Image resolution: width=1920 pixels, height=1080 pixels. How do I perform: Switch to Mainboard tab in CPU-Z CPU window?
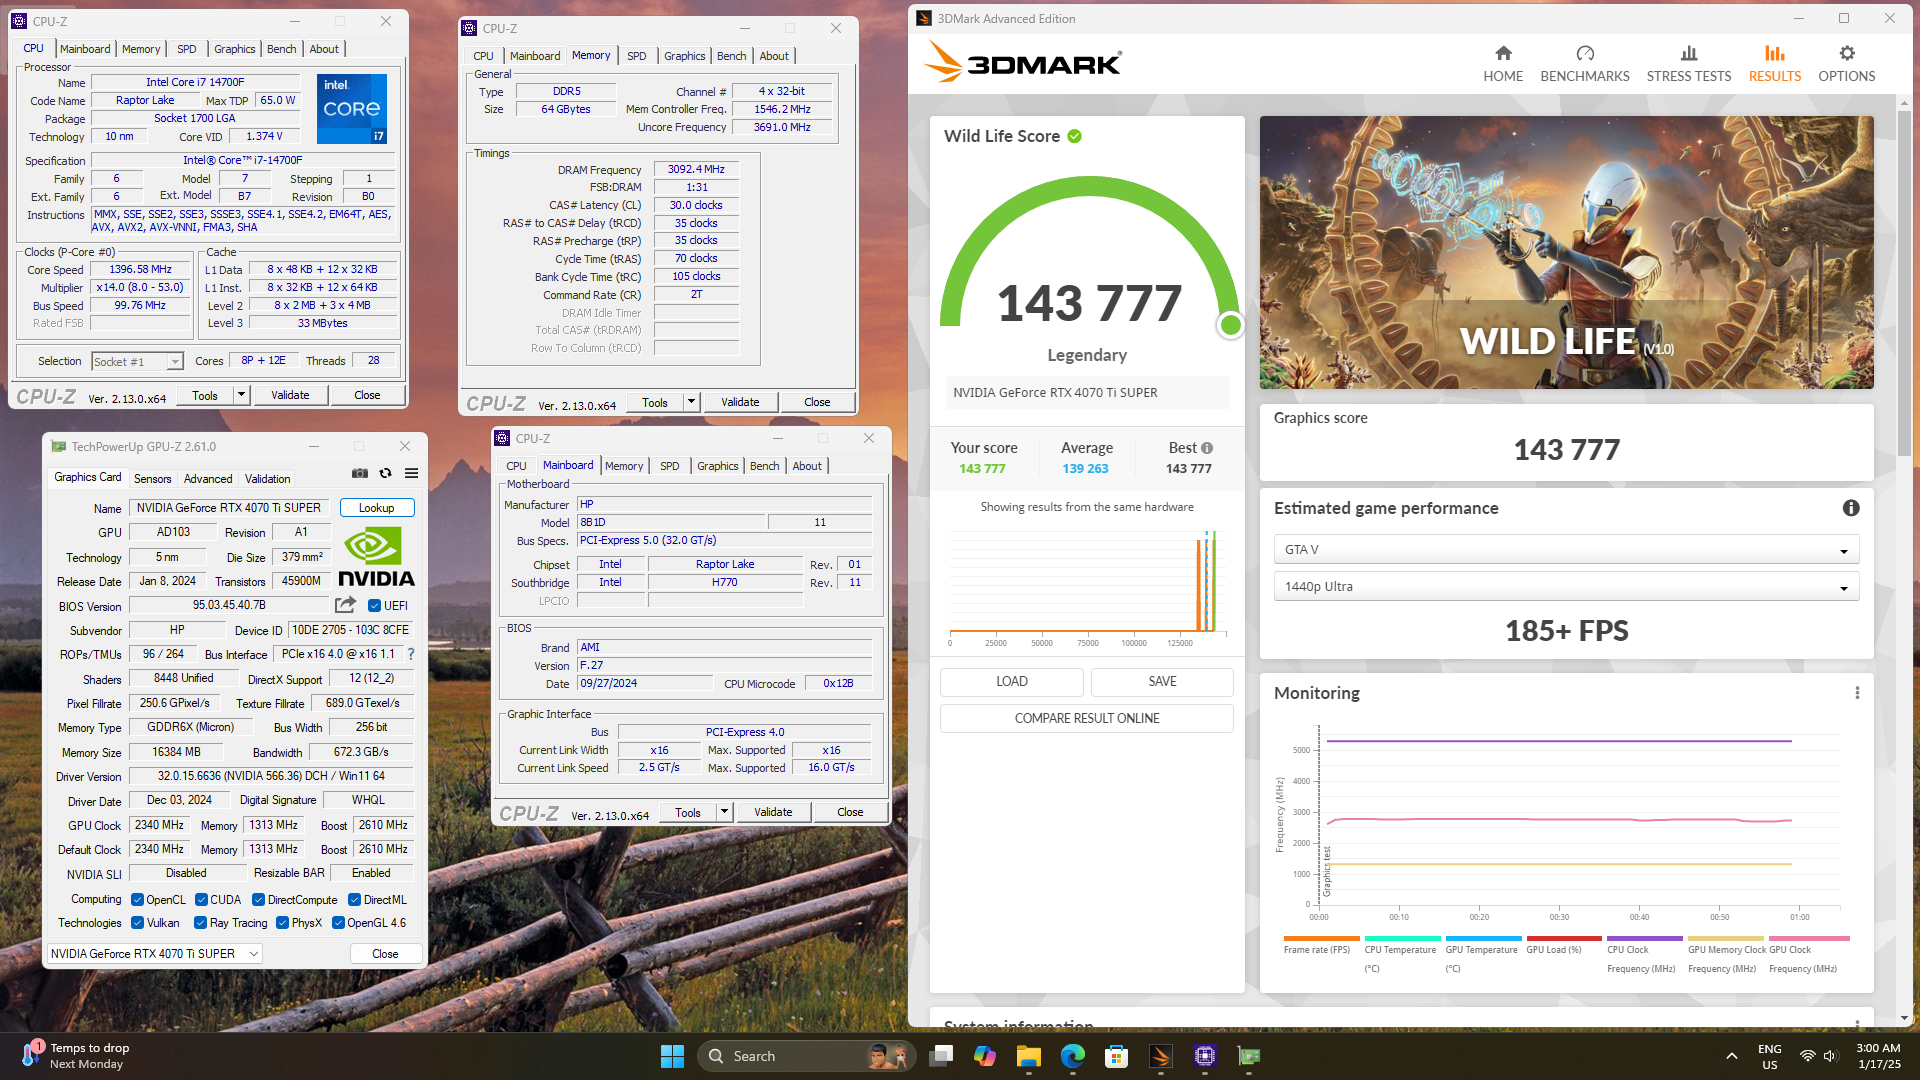click(x=85, y=49)
